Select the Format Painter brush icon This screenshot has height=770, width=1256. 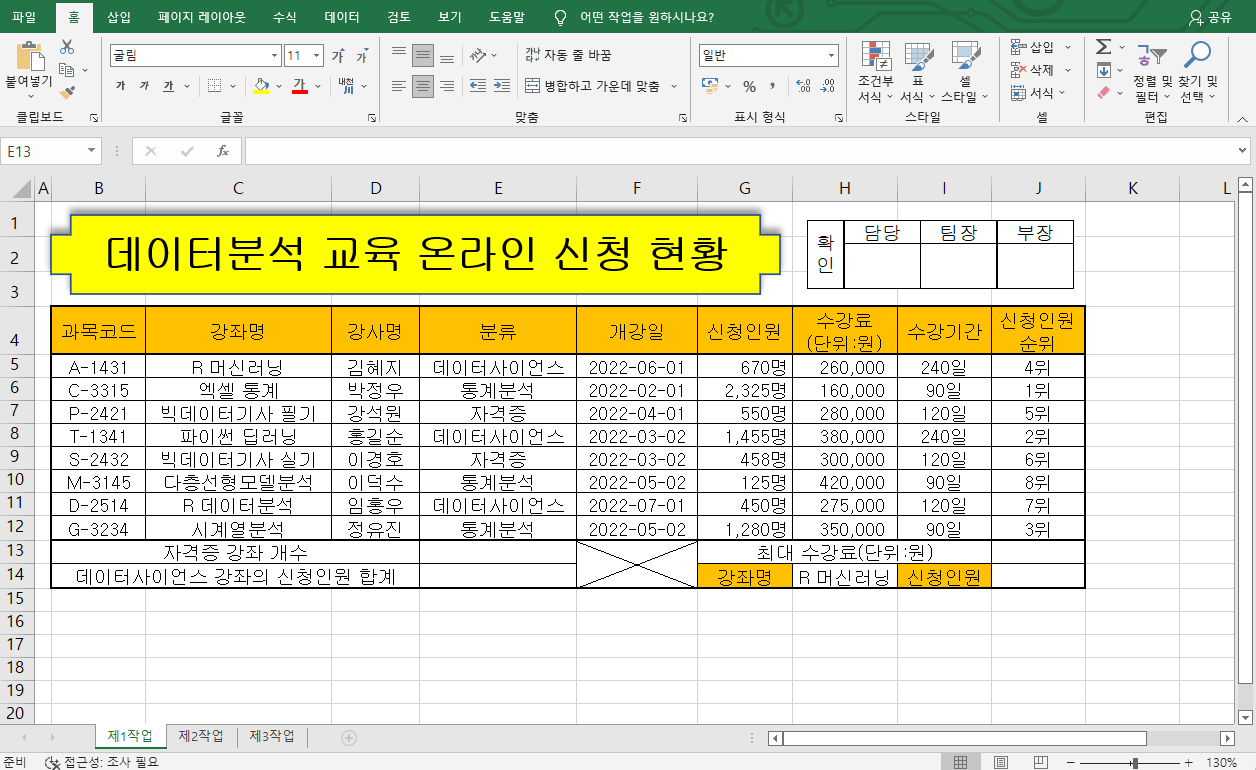67,92
